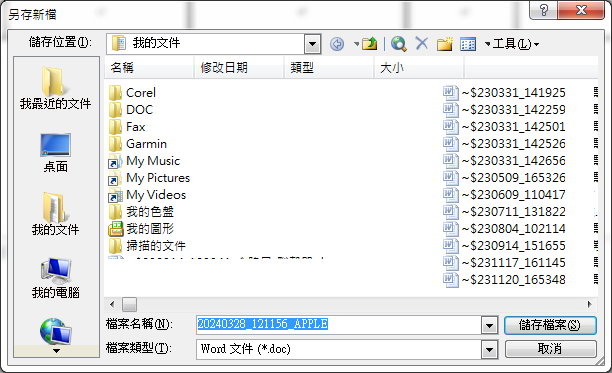Select the Garmin folder
The width and height of the screenshot is (612, 373).
click(138, 144)
